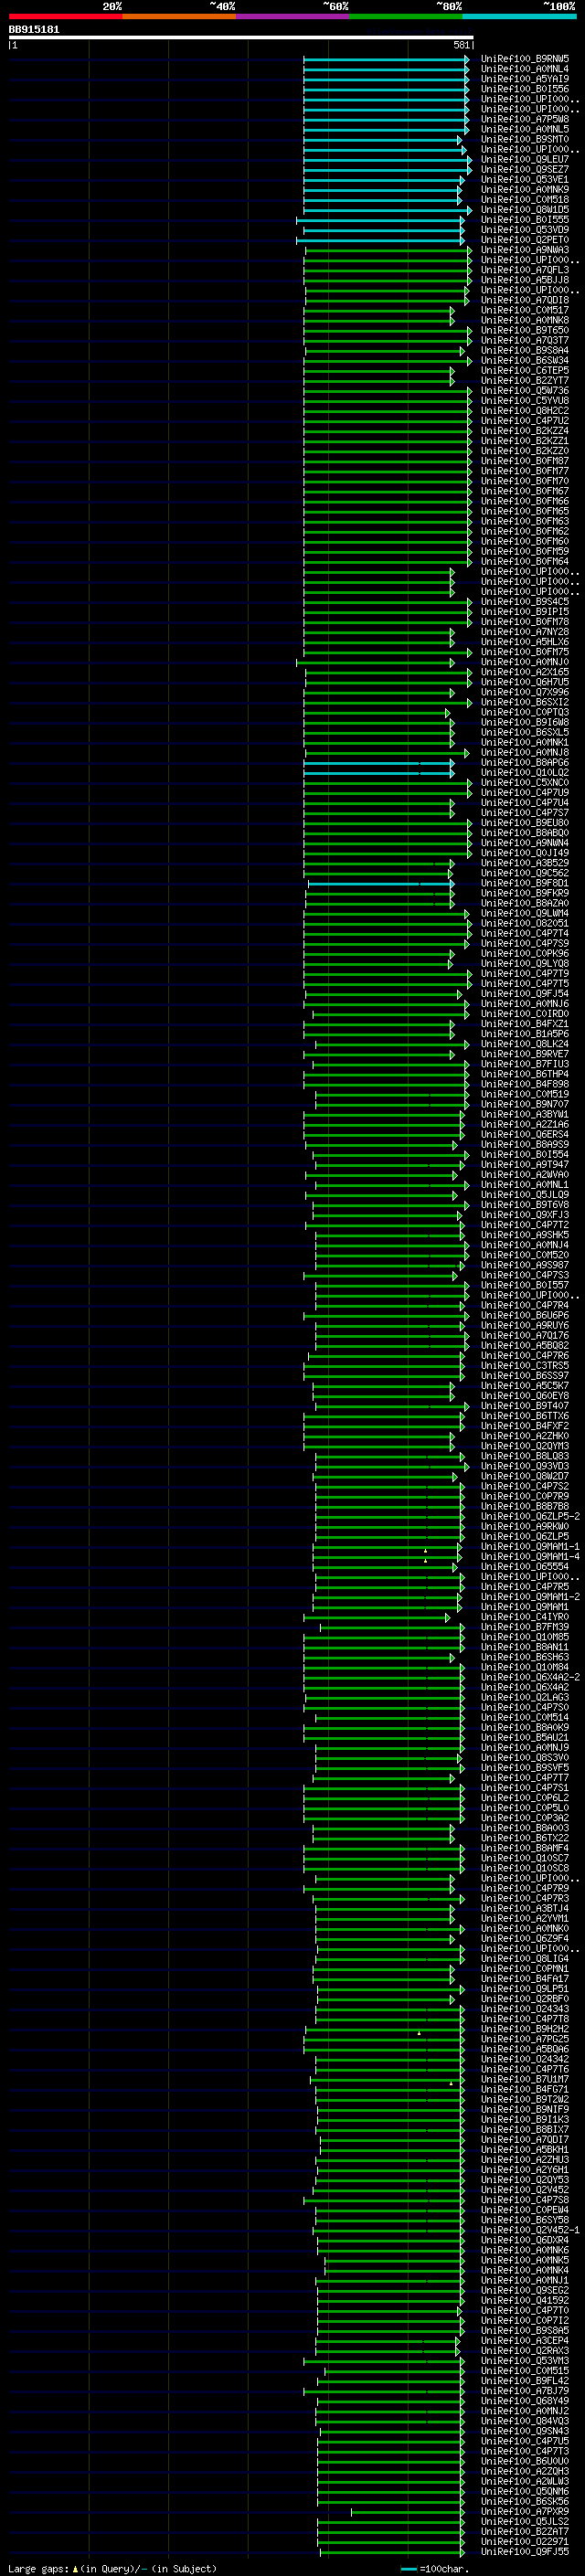This screenshot has width=585, height=2576.
Task: Select the UniRef100_B6THP4 label
Action: click(525, 1074)
